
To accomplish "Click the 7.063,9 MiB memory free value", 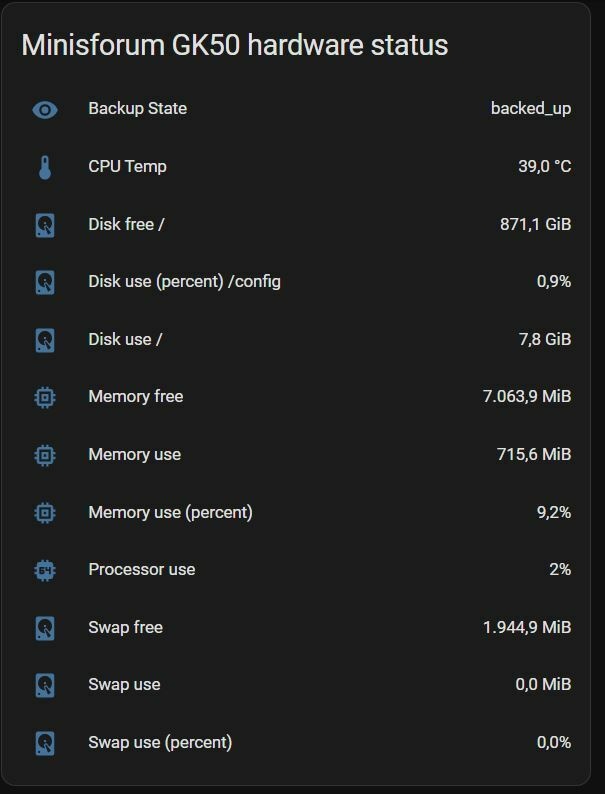I will click(x=527, y=396).
